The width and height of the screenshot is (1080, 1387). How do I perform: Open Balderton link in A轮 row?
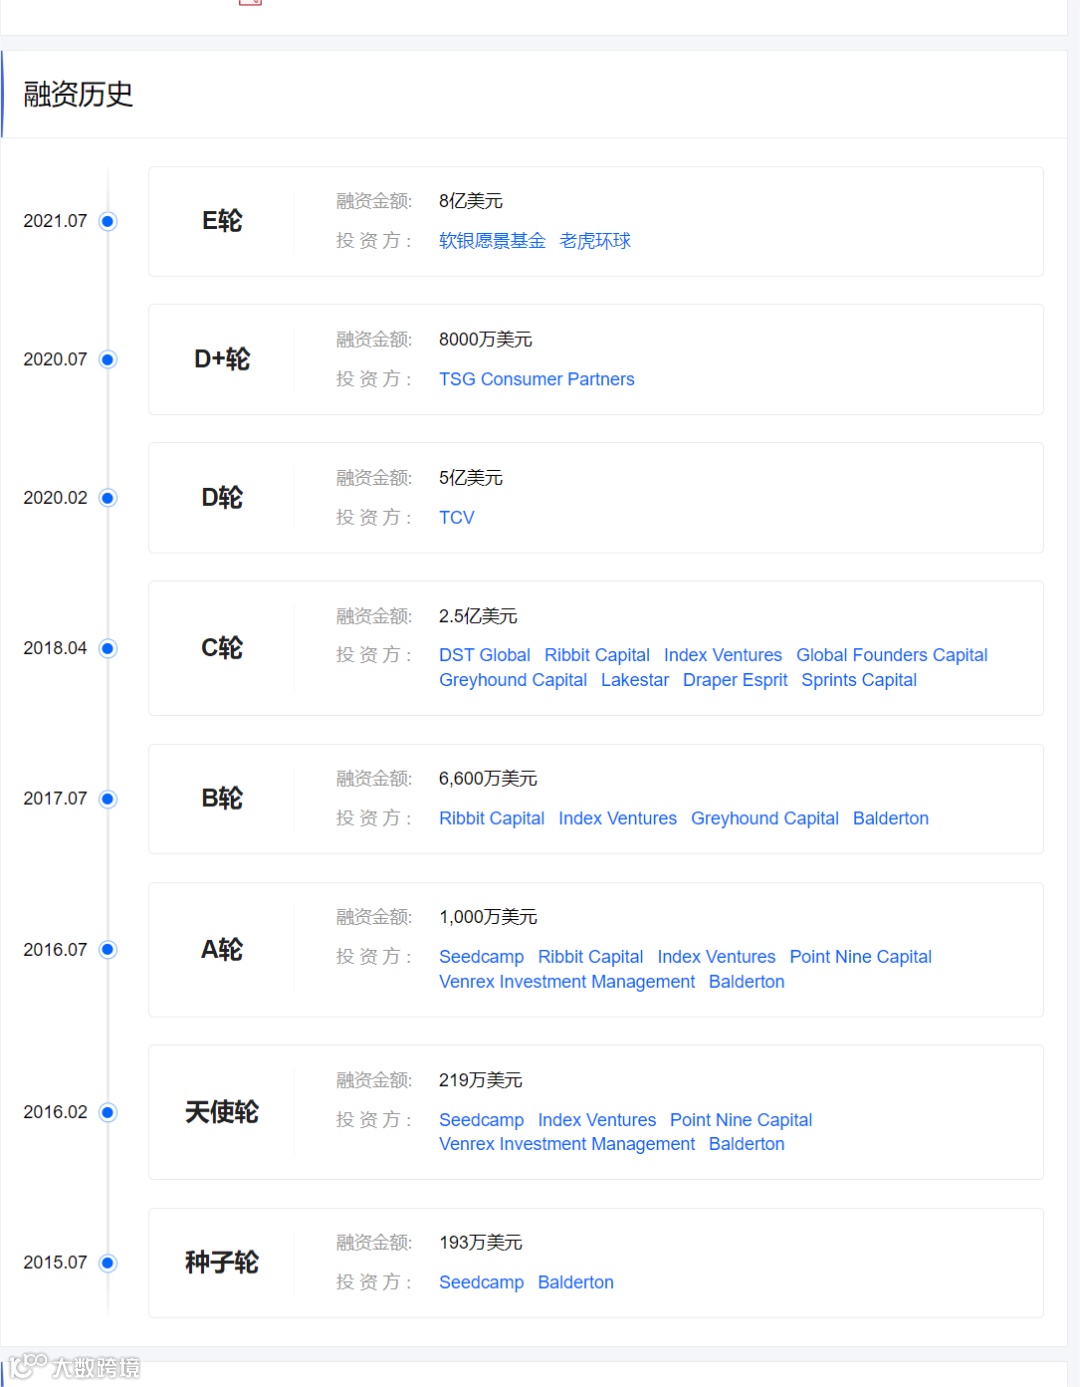(747, 982)
